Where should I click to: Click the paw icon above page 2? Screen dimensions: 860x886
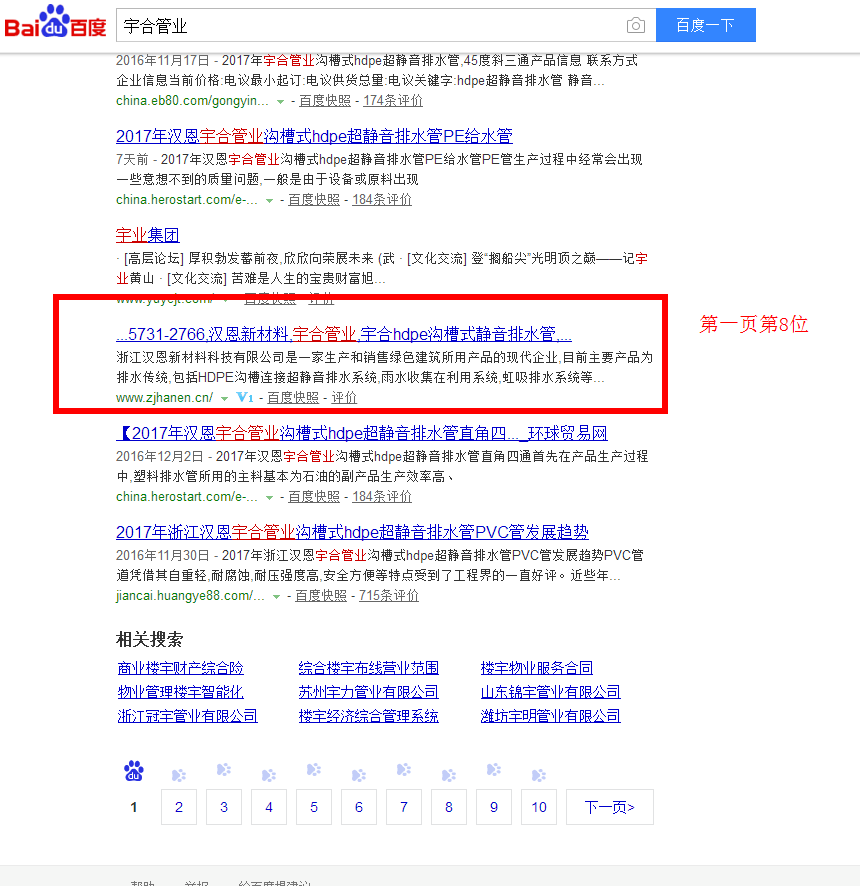pos(179,775)
